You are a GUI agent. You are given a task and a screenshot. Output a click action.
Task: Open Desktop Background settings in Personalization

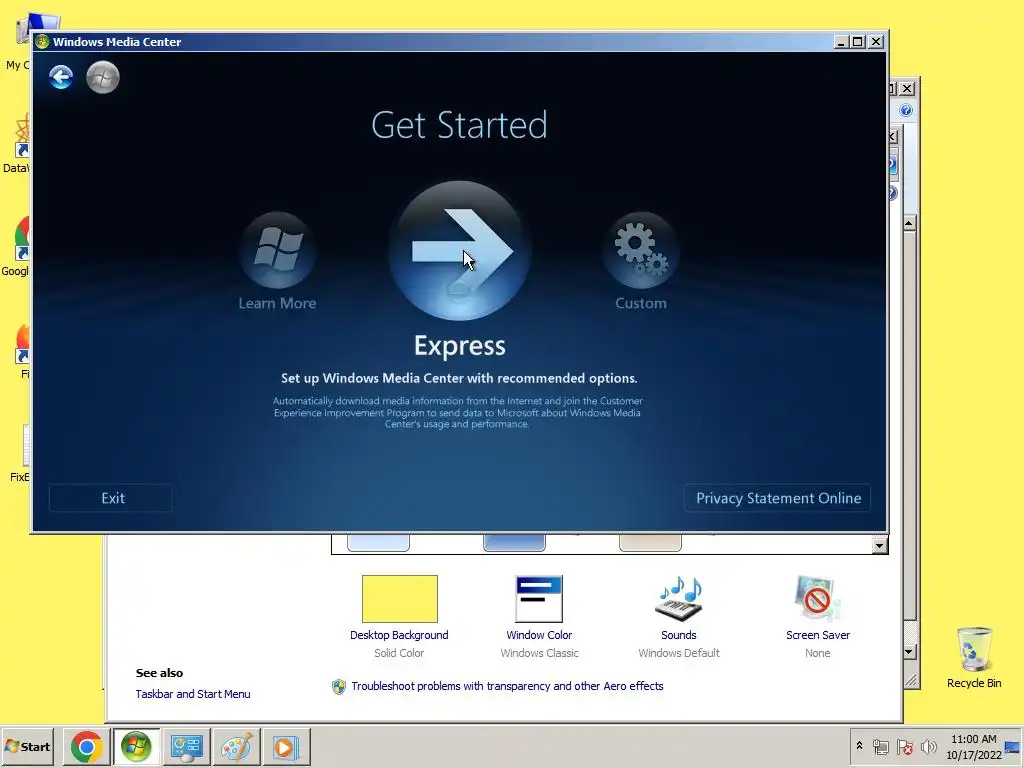point(400,599)
